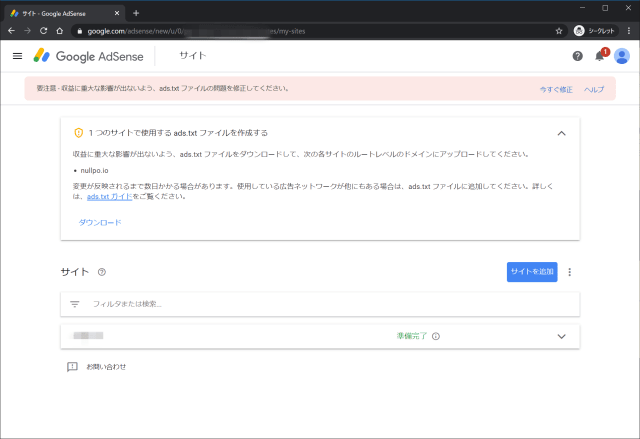Click the ヘルプ link in the alert banner
The height and width of the screenshot is (439, 640).
[x=594, y=89]
